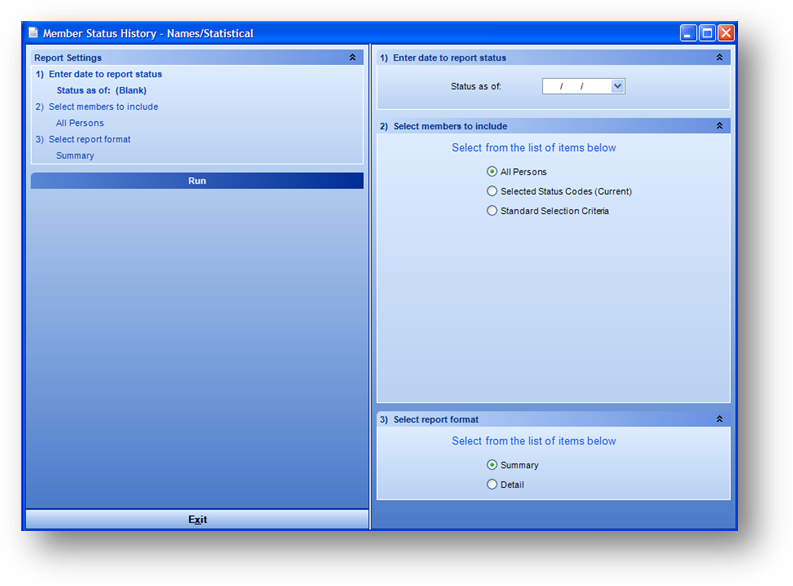Collapse the Select members to include section
This screenshot has height=586, width=793.
coord(719,126)
